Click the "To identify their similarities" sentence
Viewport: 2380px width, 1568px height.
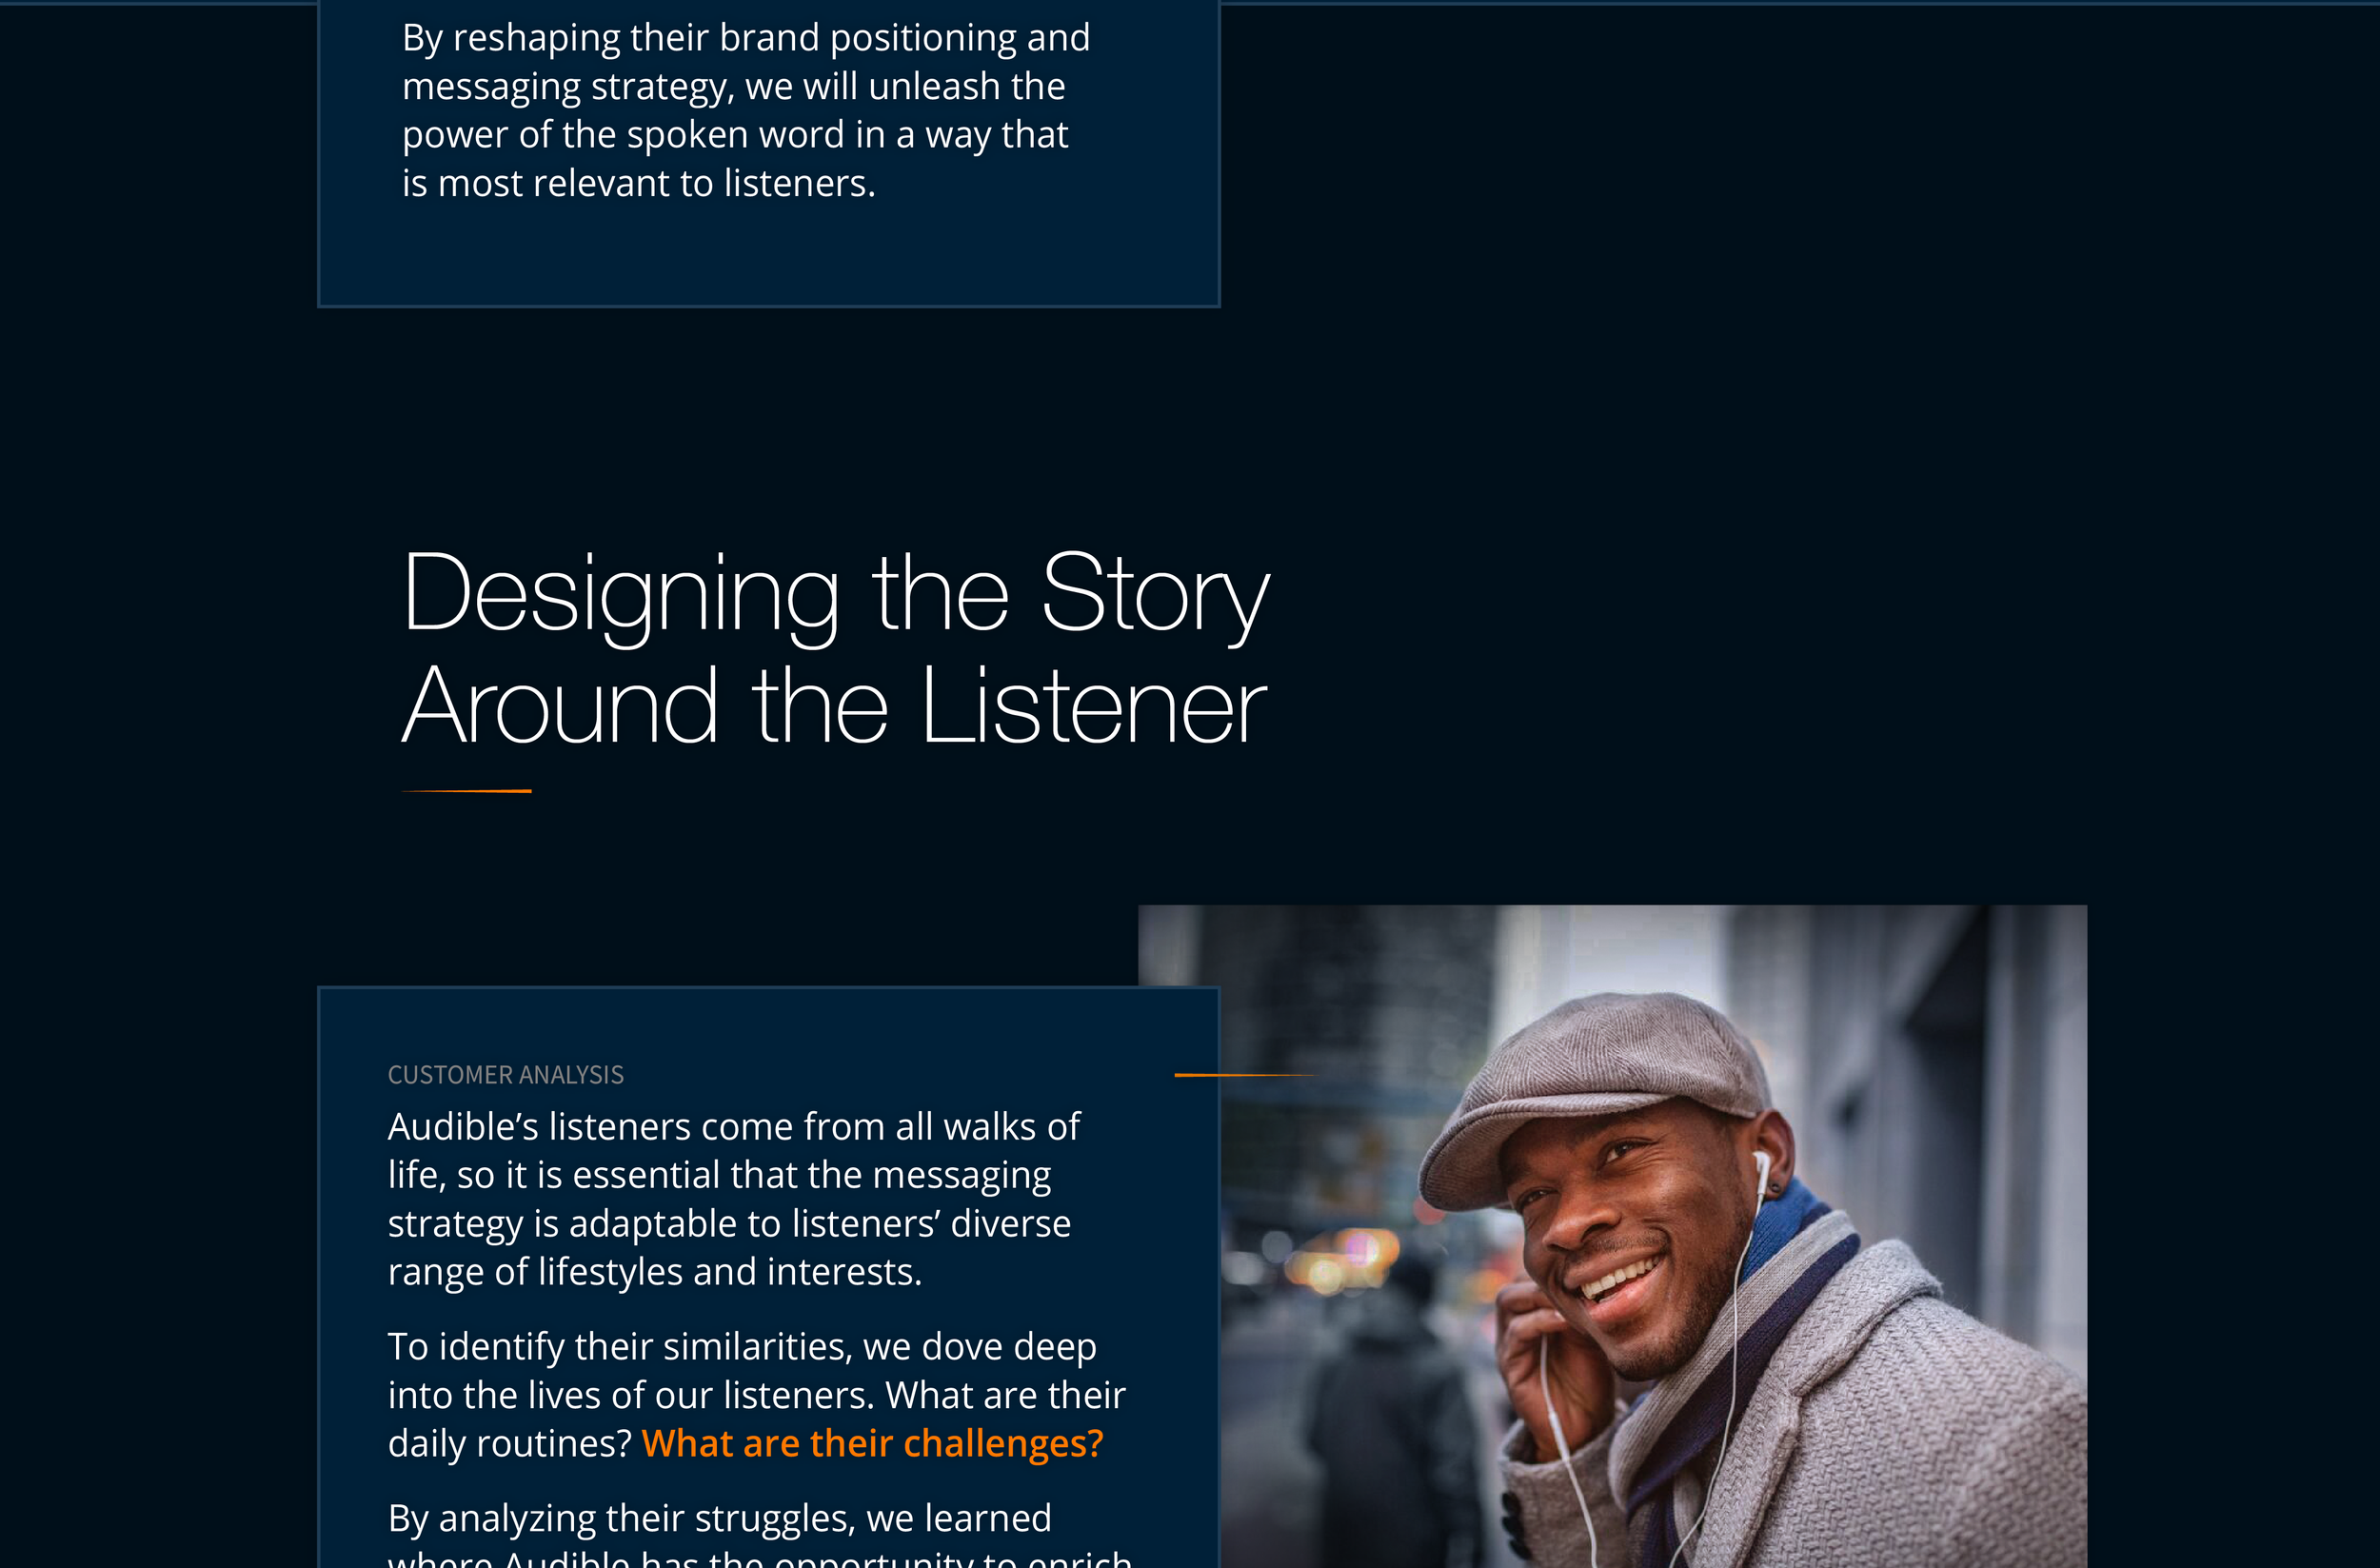point(756,1395)
